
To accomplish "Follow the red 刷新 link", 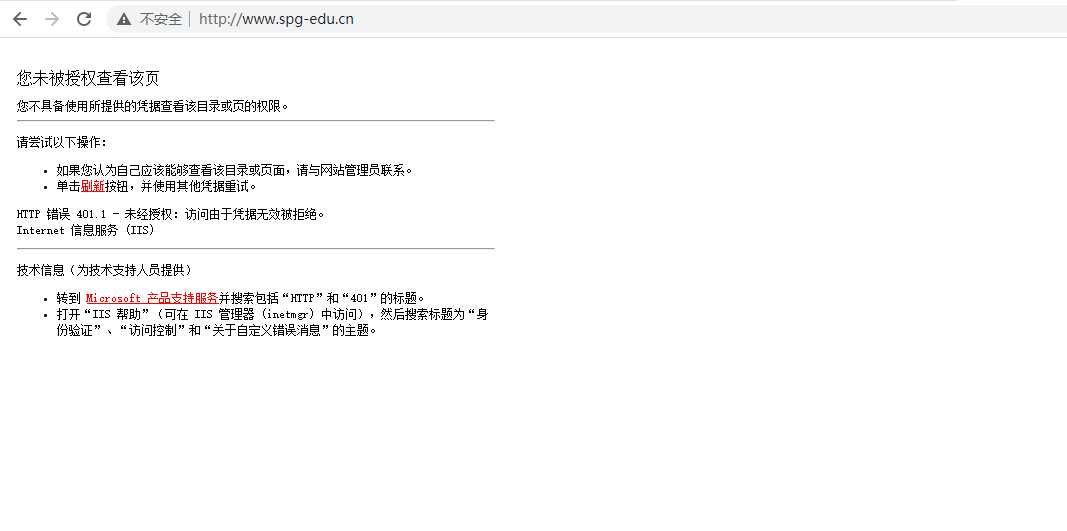I will pyautogui.click(x=93, y=186).
